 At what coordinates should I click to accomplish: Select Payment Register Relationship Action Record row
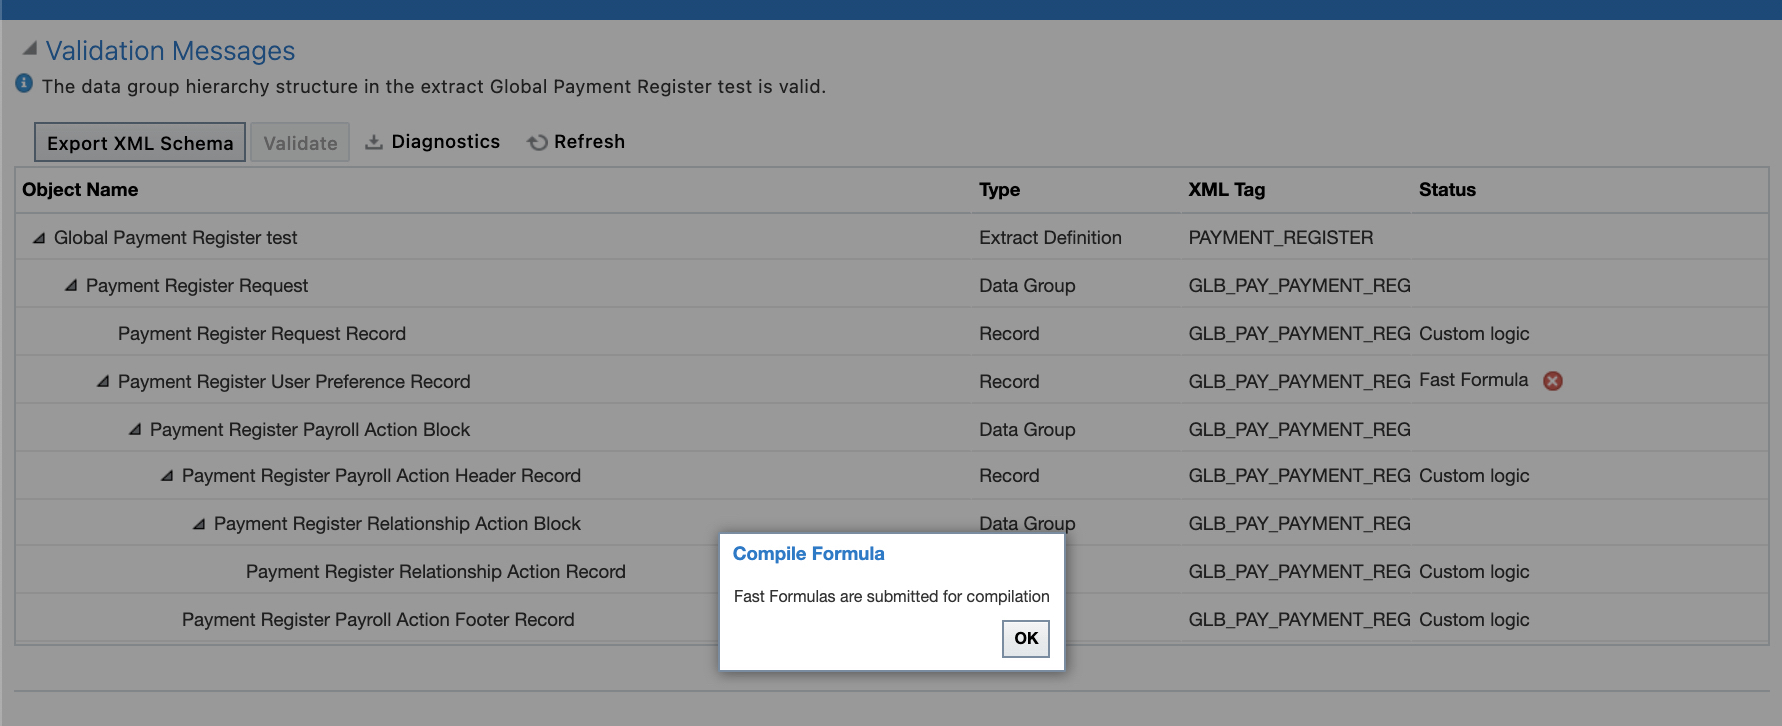click(436, 572)
